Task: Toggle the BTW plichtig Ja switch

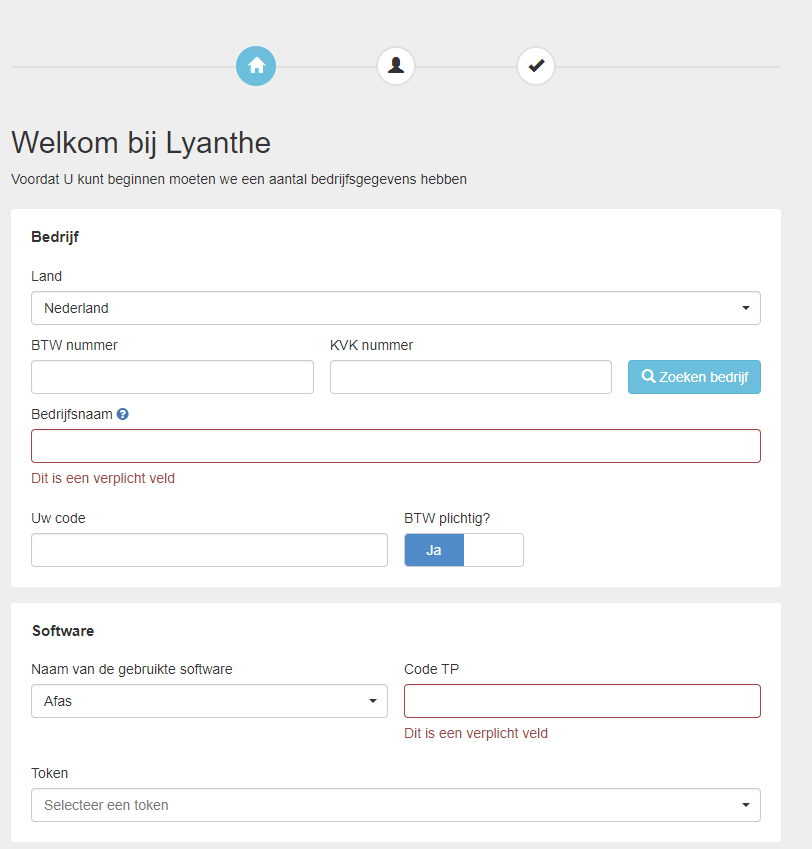Action: tap(434, 550)
